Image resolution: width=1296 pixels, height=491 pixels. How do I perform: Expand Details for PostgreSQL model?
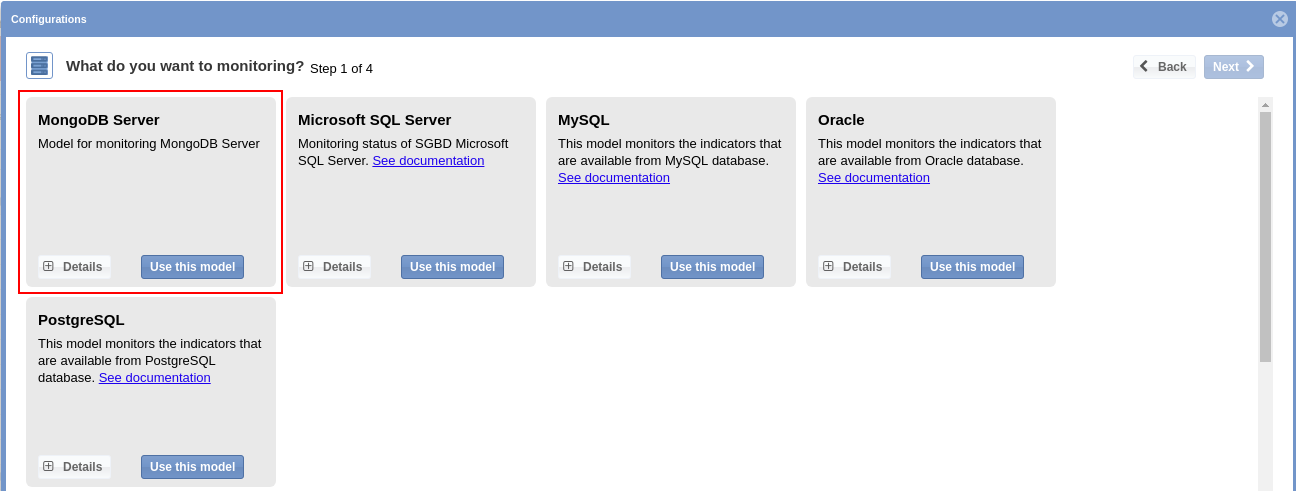coord(74,467)
